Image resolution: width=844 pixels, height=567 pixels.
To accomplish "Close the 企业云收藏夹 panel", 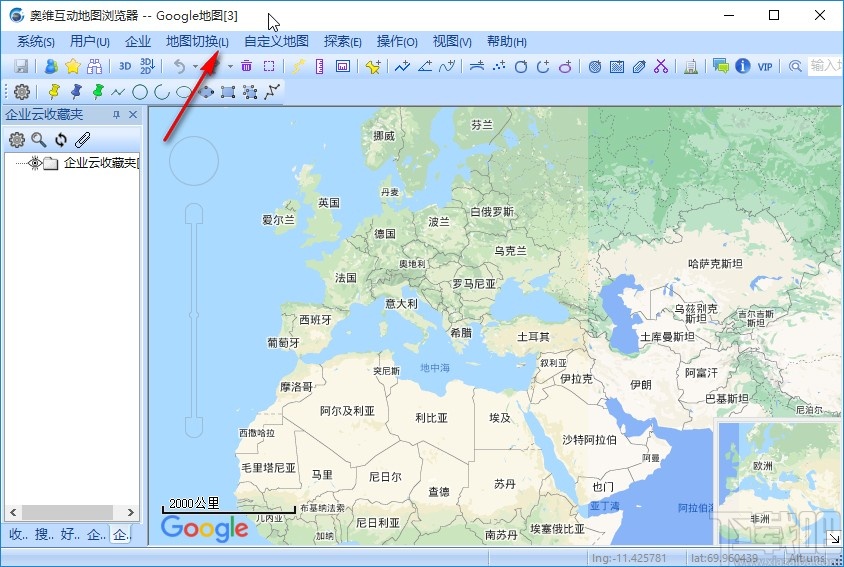I will [x=133, y=115].
